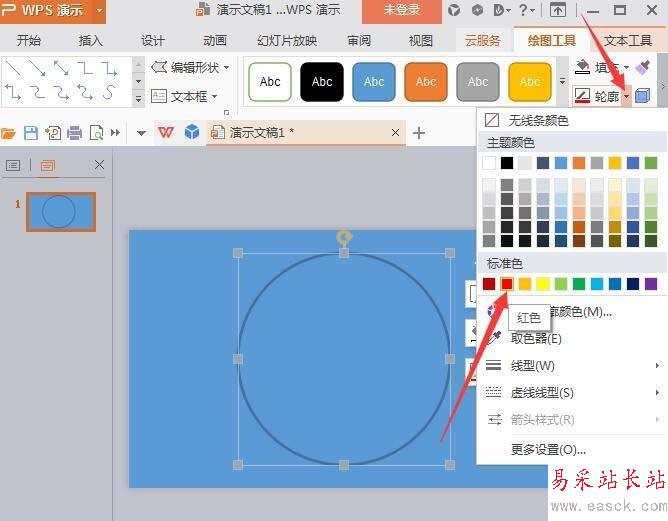Pick the yellow standard color swatch
This screenshot has height=521, width=668.
tap(543, 284)
